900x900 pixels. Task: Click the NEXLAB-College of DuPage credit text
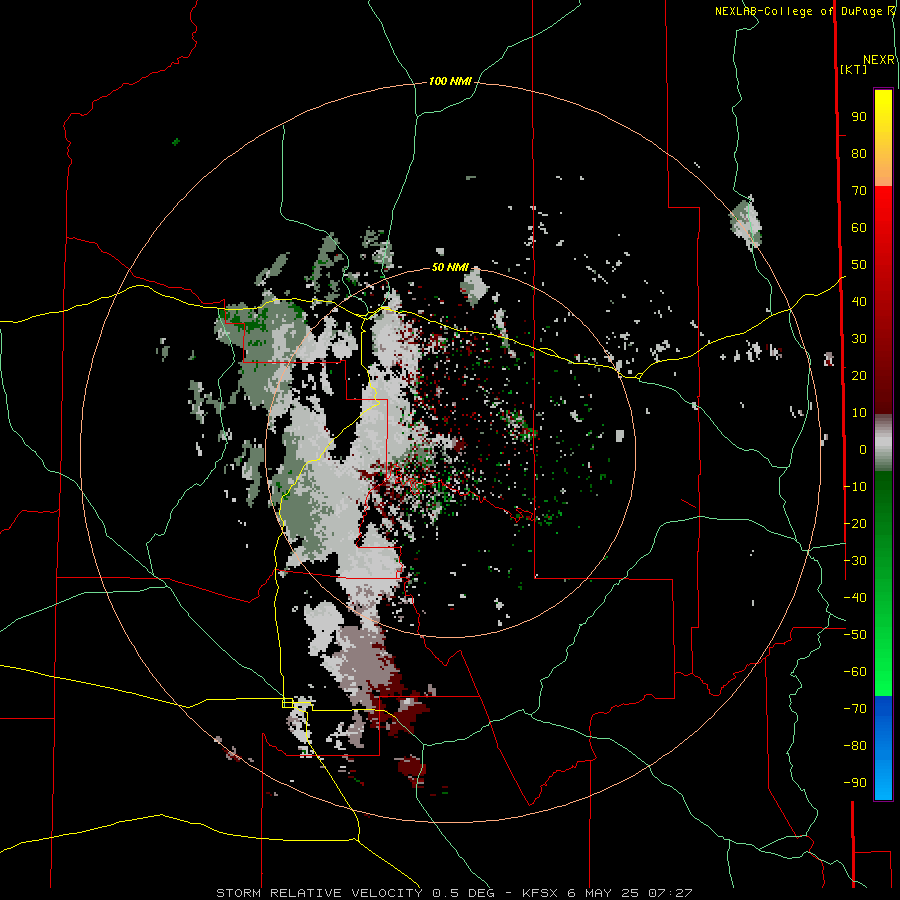pyautogui.click(x=798, y=11)
